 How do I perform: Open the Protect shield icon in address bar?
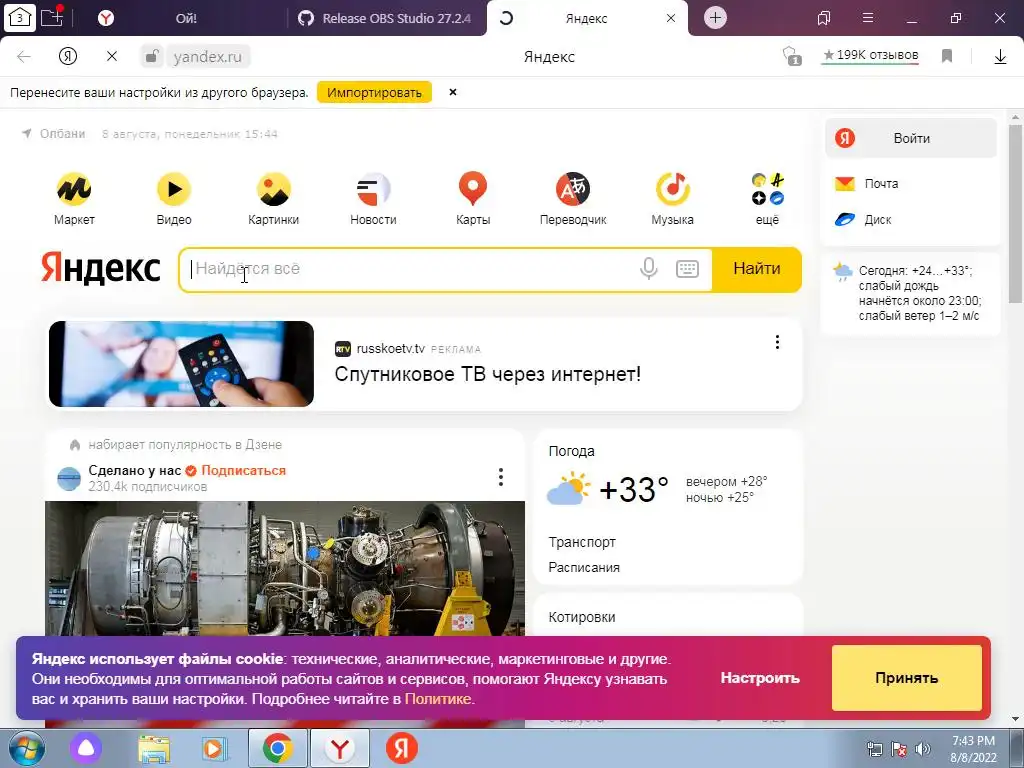coord(792,56)
